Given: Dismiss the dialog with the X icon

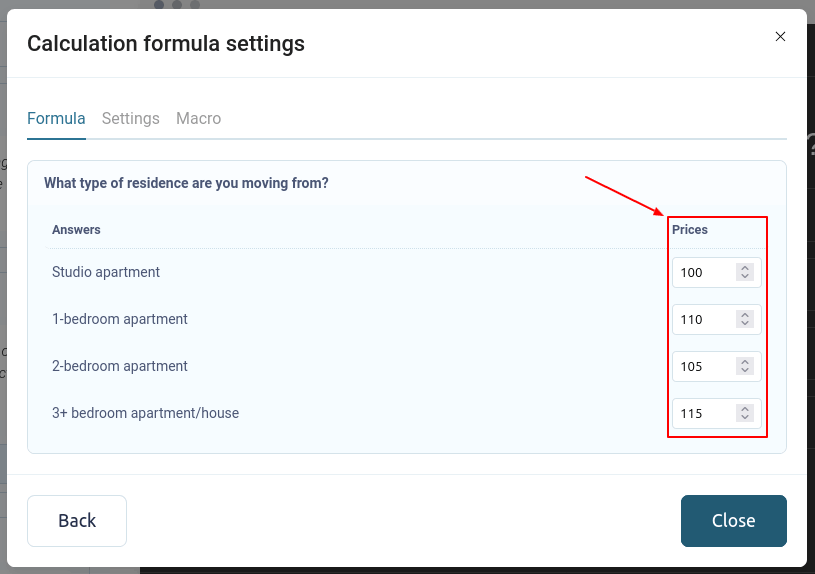Looking at the screenshot, I should (x=781, y=37).
